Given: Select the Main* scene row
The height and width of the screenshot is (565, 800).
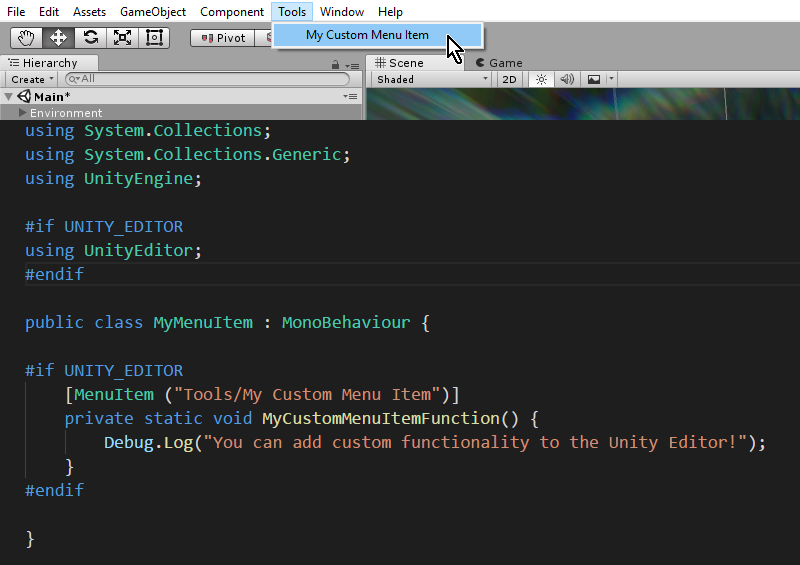Looking at the screenshot, I should 181,96.
